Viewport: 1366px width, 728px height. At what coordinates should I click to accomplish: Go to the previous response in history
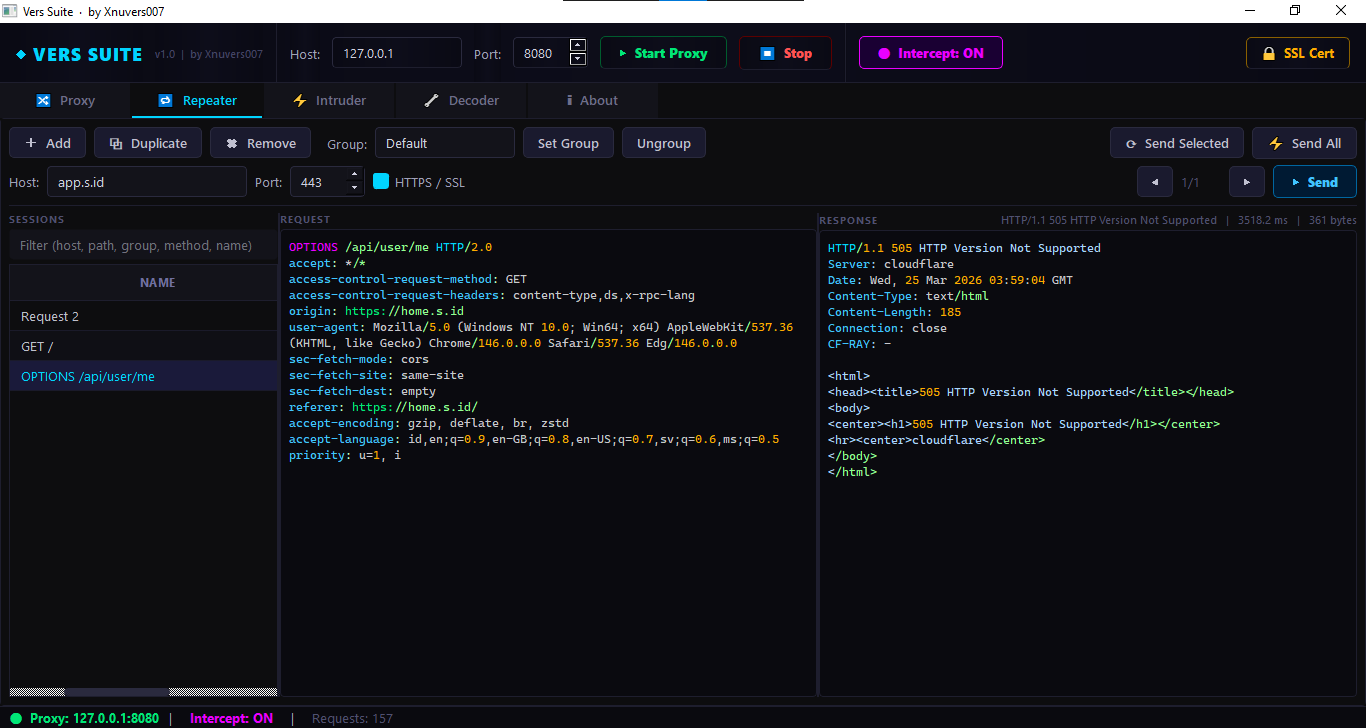tap(1155, 182)
